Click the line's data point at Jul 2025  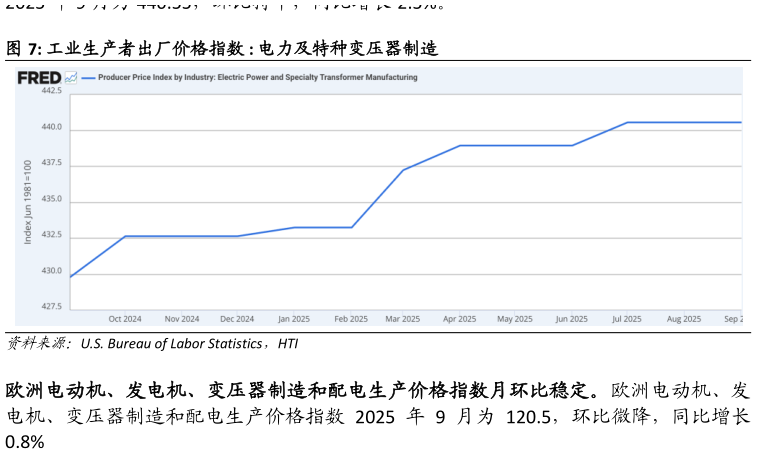pos(627,122)
